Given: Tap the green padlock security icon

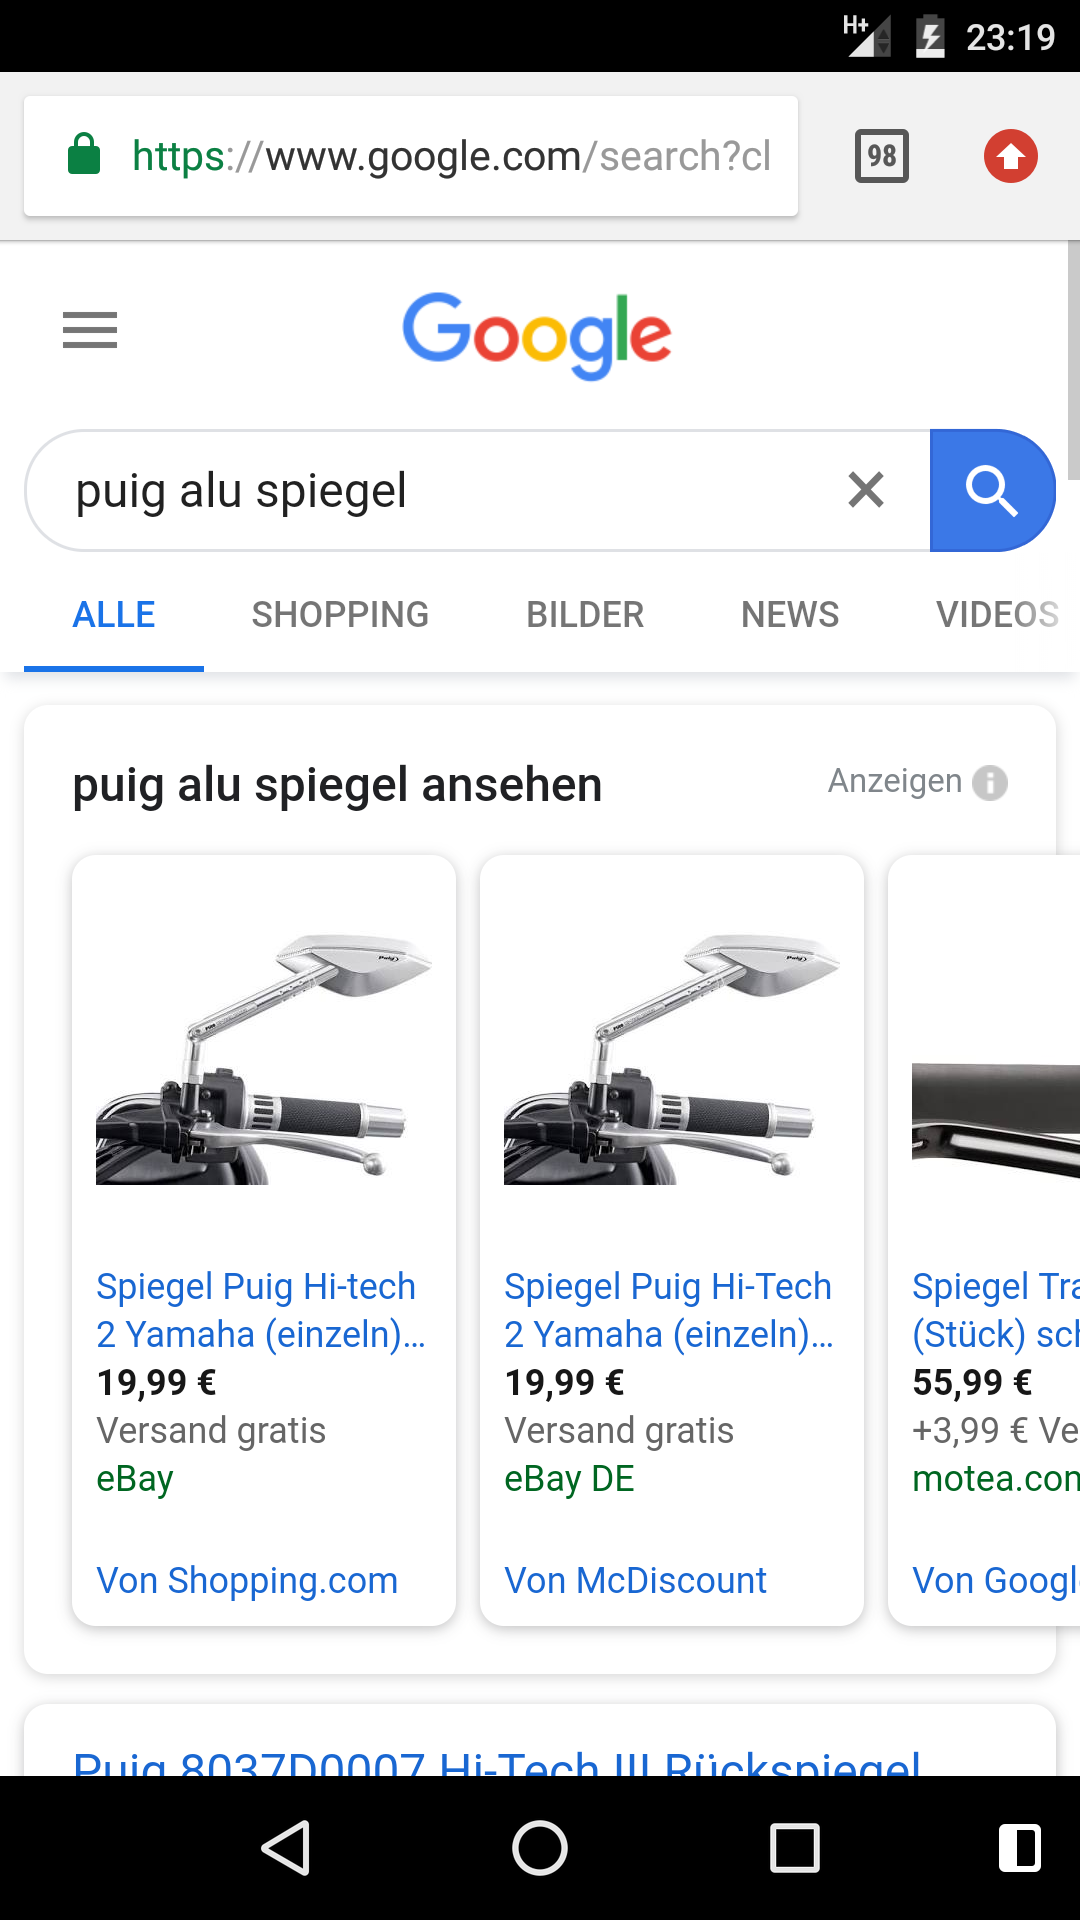Looking at the screenshot, I should [84, 155].
